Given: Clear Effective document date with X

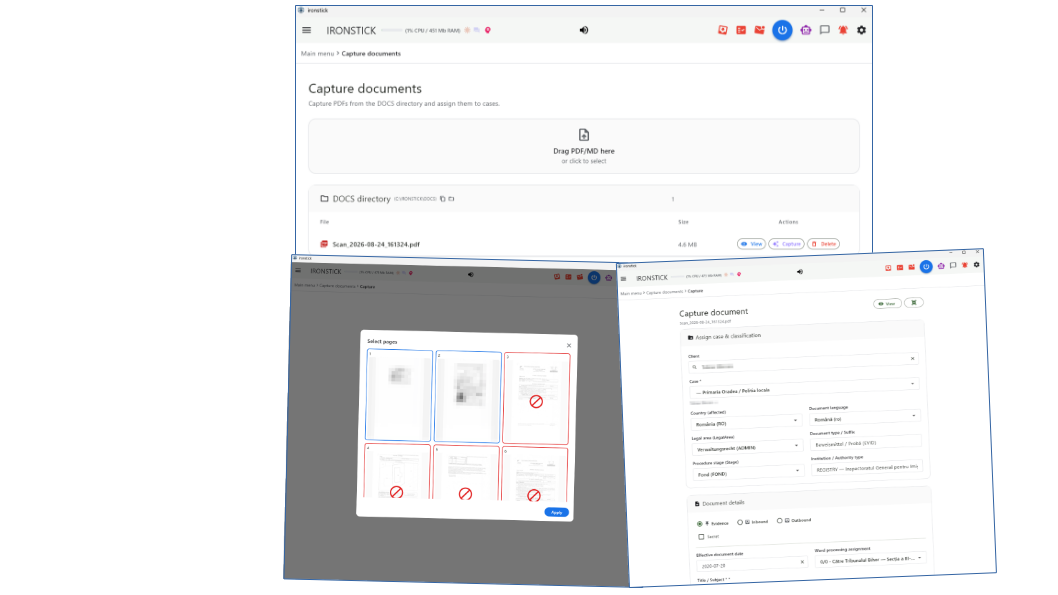Looking at the screenshot, I should (x=802, y=562).
